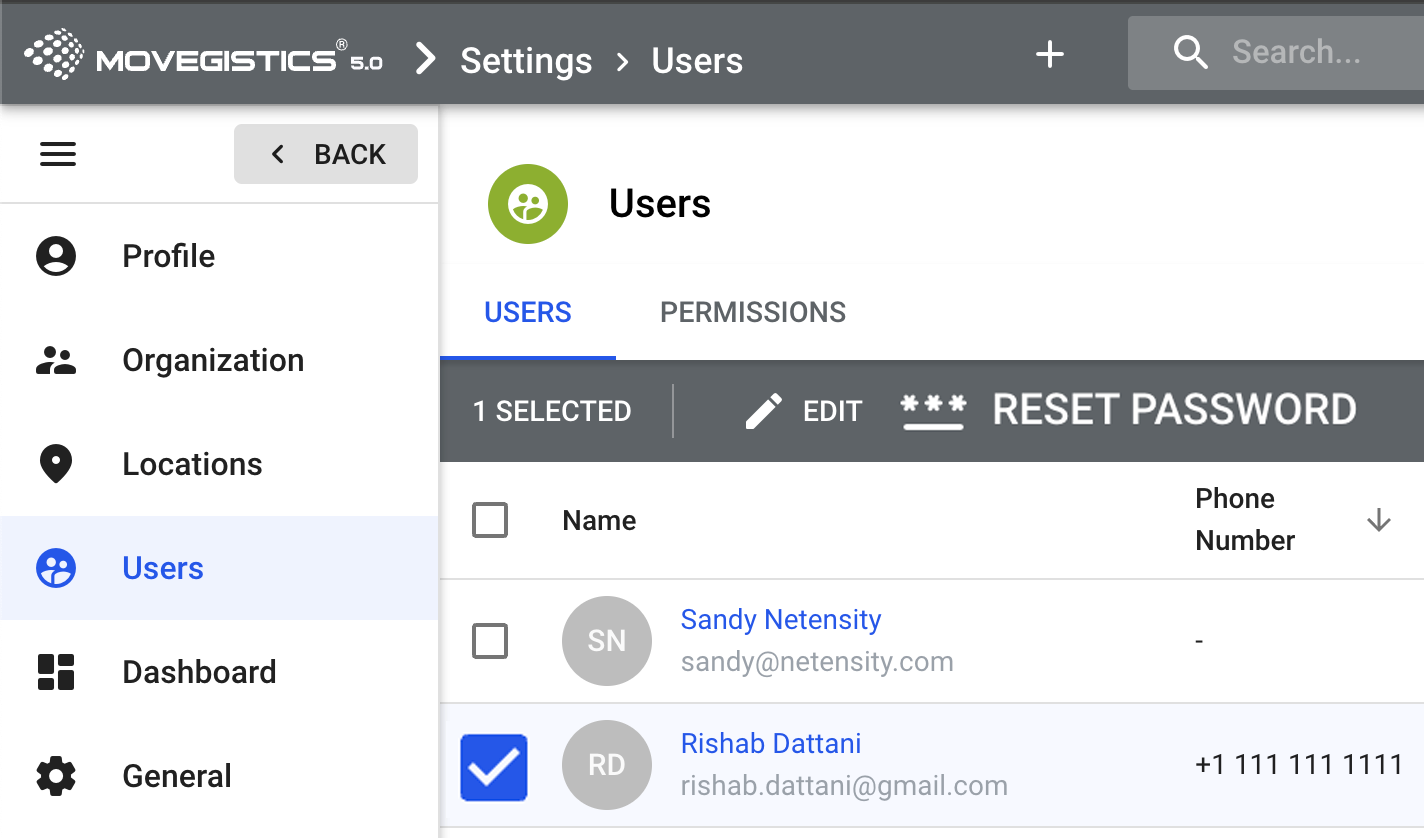Click the Profile person icon in sidebar

tap(56, 256)
